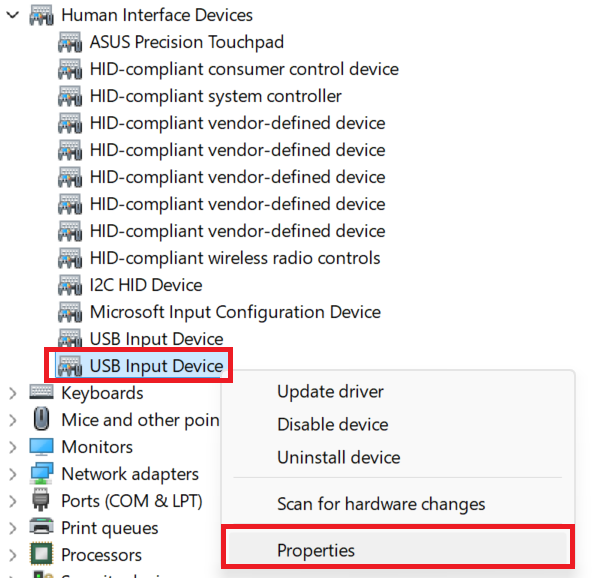The image size is (597, 578).
Task: Click the Keyboards category icon
Action: 41,393
